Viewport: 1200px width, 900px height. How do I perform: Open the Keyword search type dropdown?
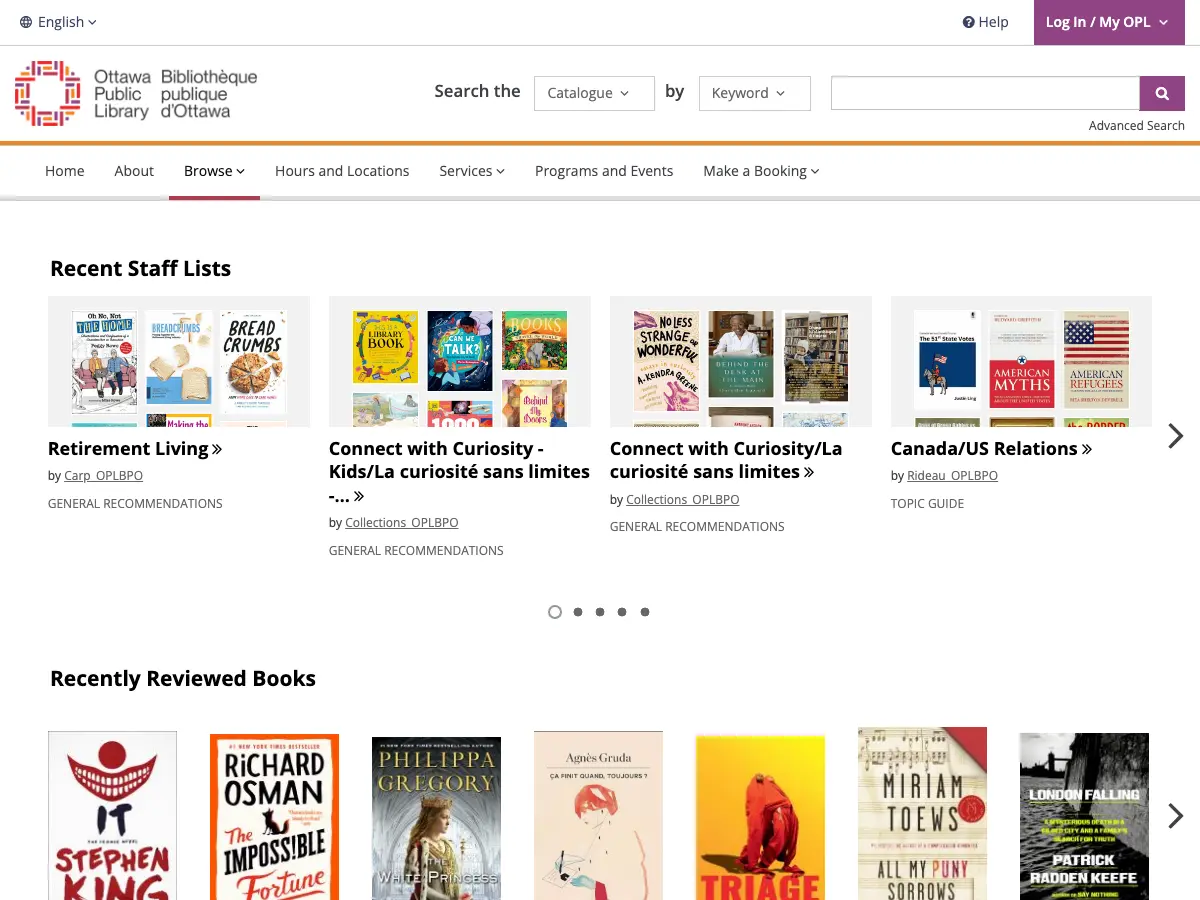(754, 93)
